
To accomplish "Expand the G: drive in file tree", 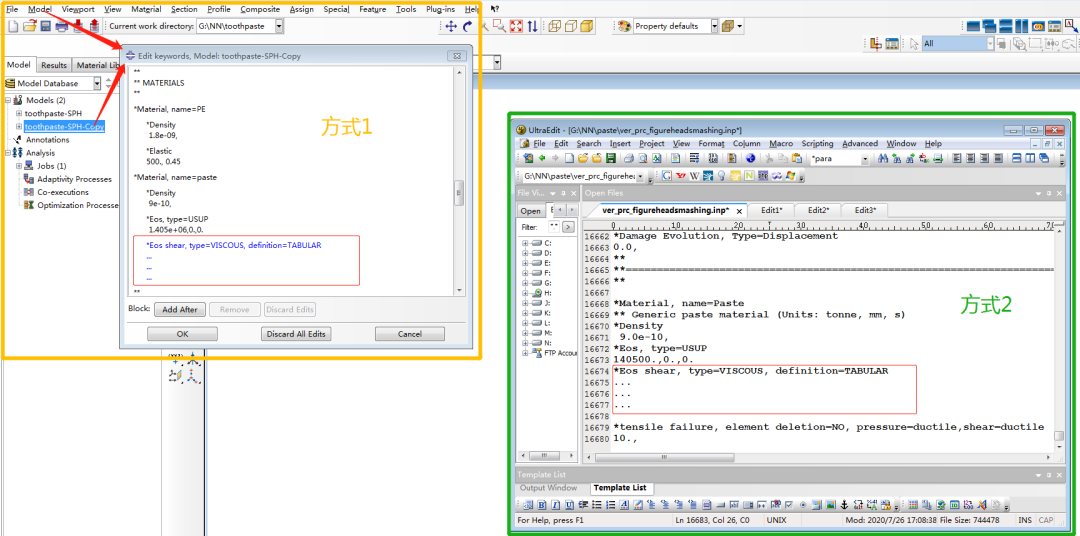I will pyautogui.click(x=525, y=282).
